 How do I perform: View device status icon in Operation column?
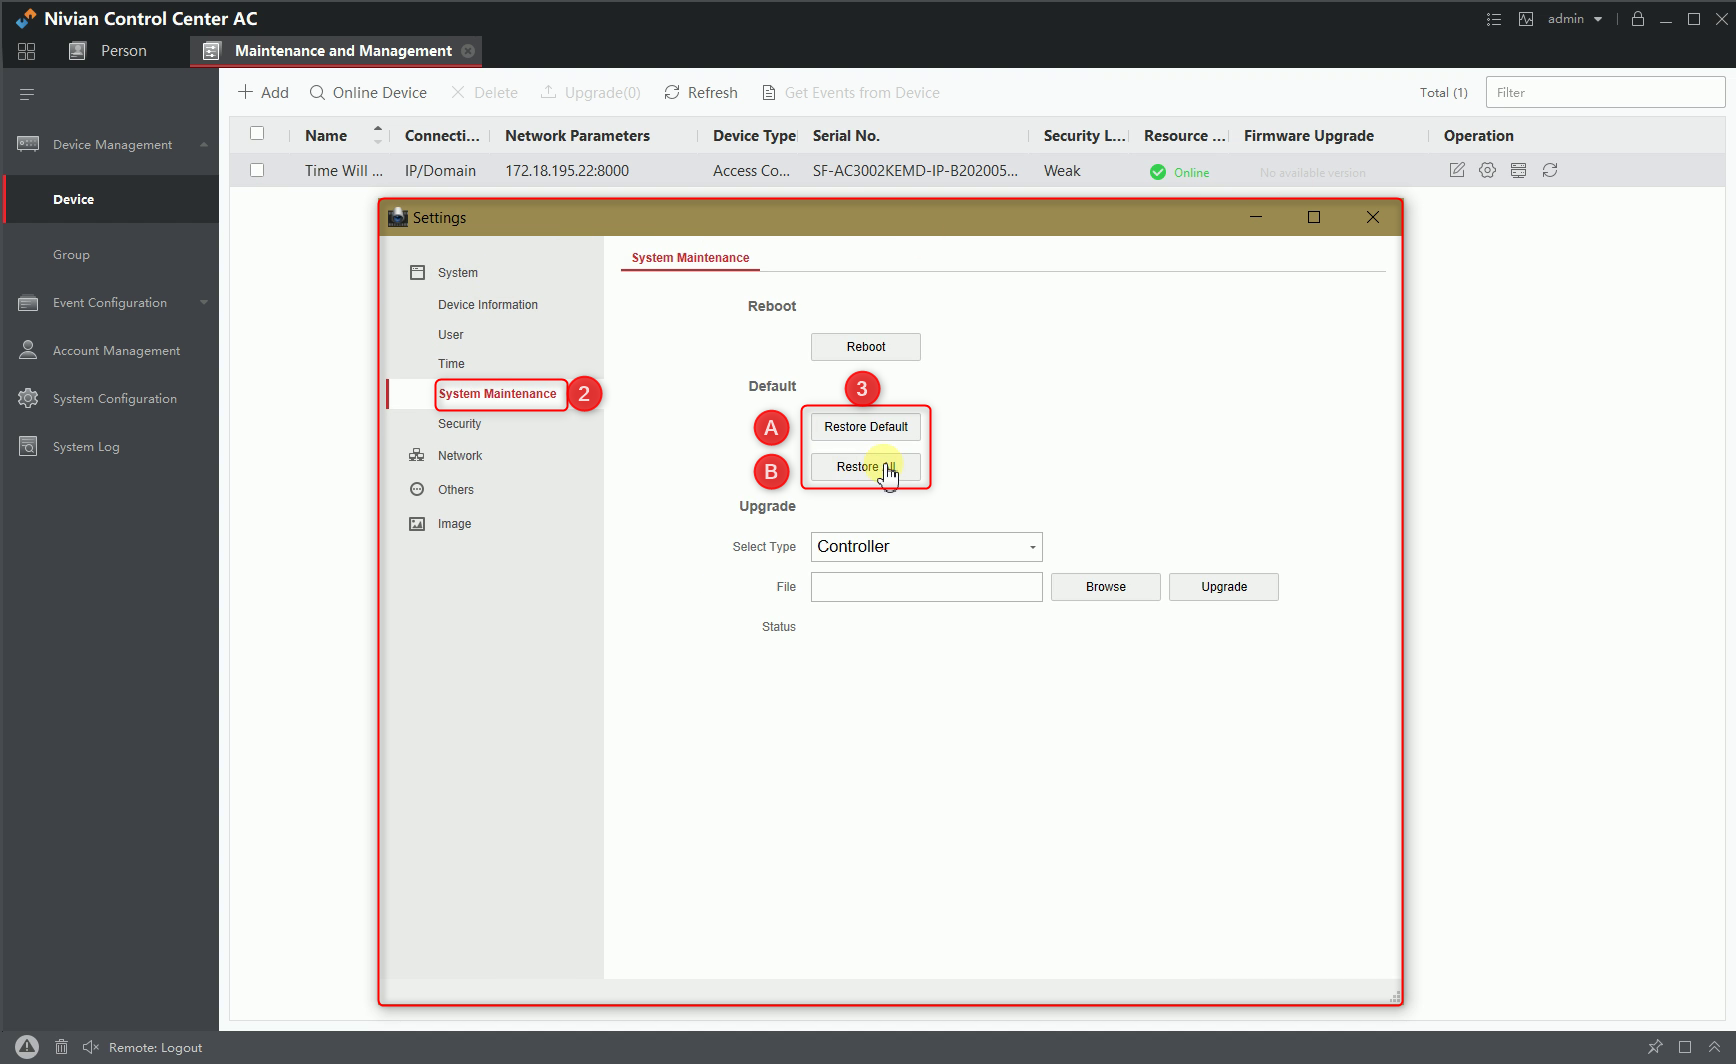(x=1519, y=170)
